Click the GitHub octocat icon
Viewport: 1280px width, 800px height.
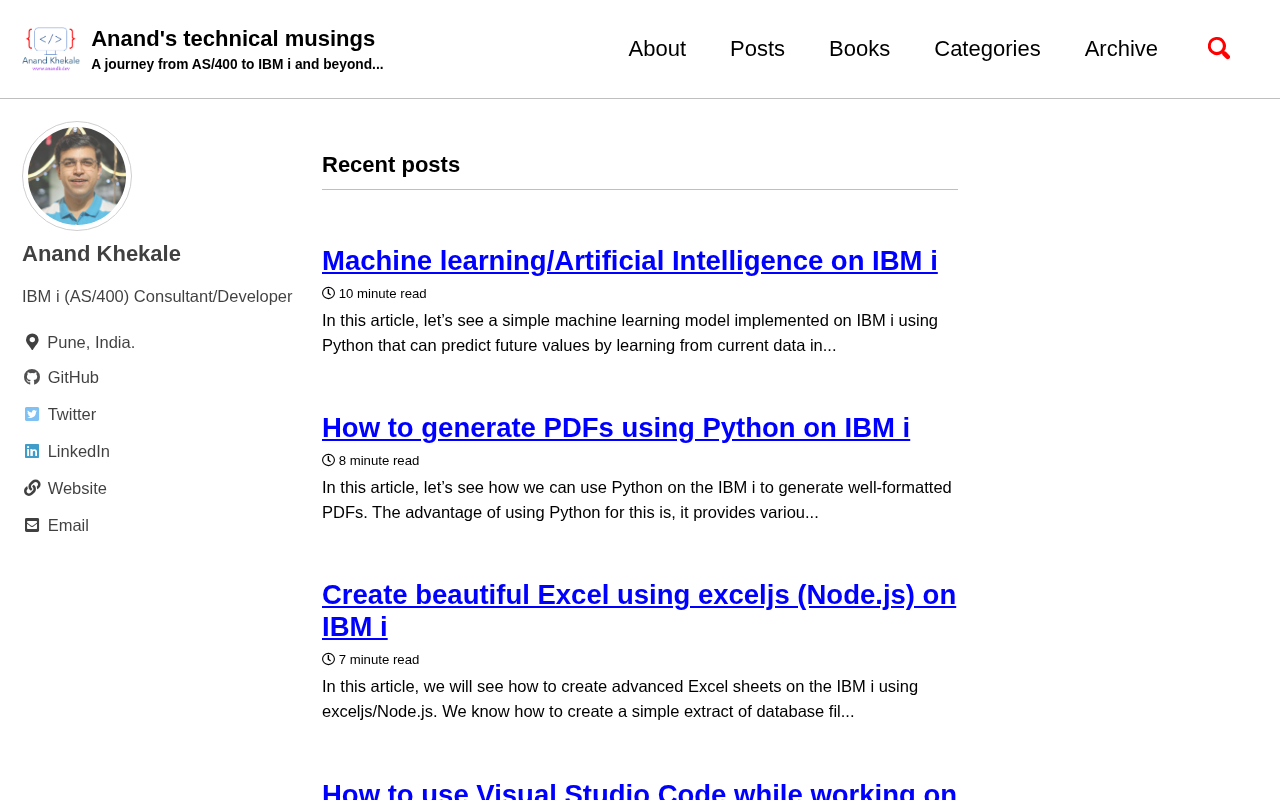pyautogui.click(x=32, y=377)
